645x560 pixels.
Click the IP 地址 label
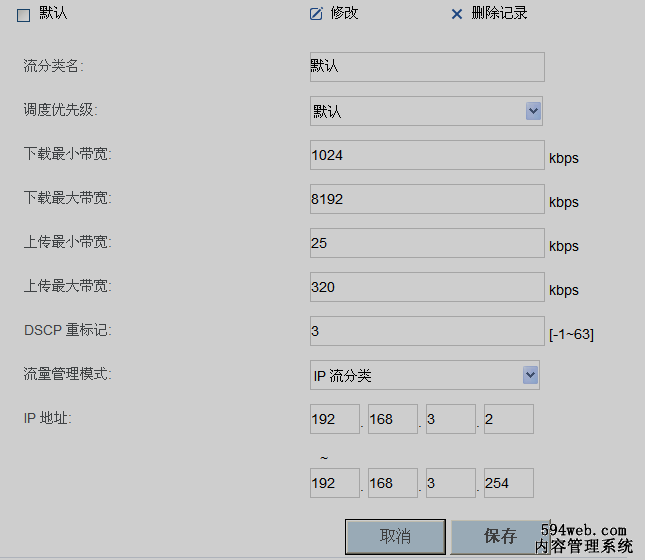[x=48, y=418]
